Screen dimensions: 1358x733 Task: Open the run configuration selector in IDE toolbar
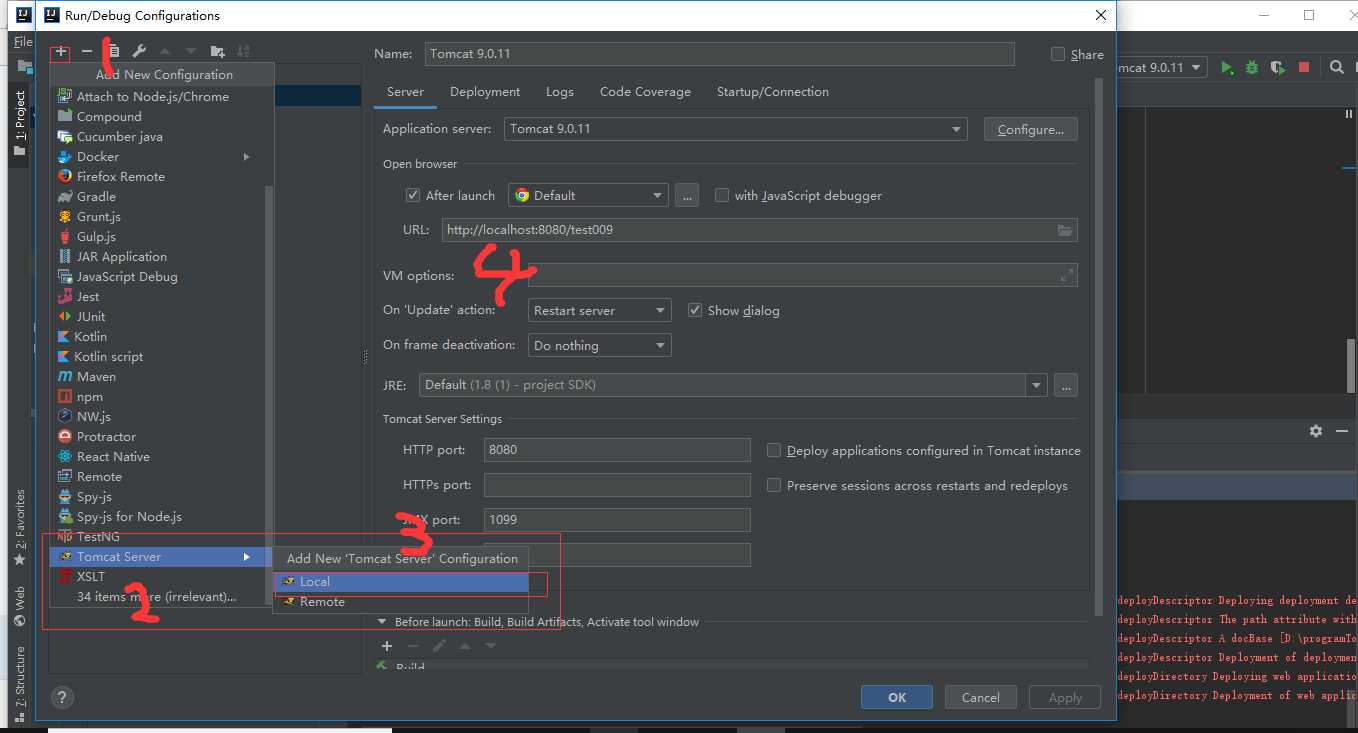(x=1162, y=67)
